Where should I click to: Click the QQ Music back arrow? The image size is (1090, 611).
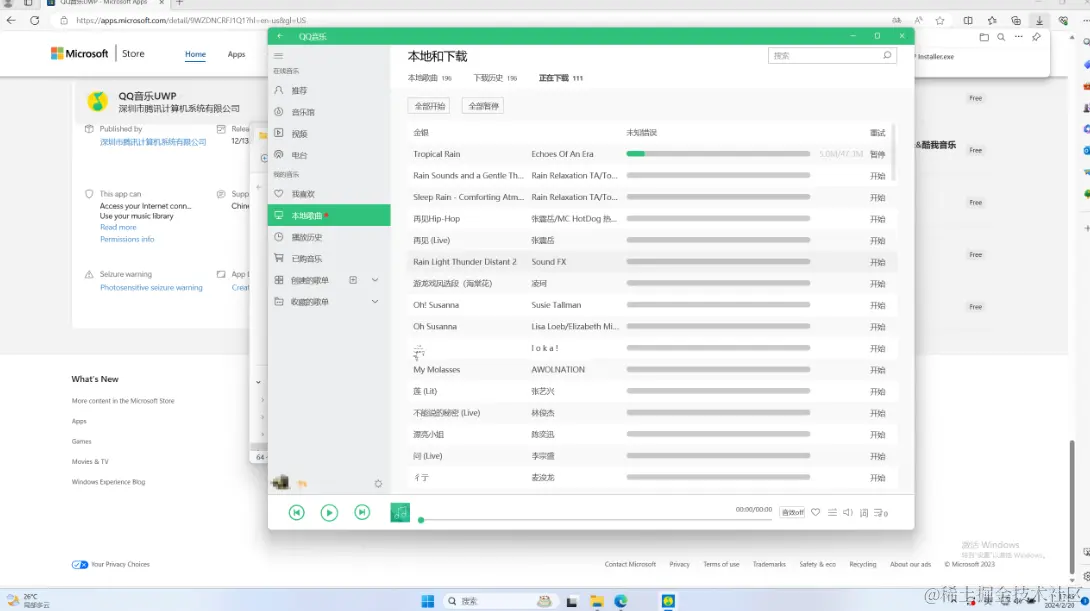pos(280,36)
